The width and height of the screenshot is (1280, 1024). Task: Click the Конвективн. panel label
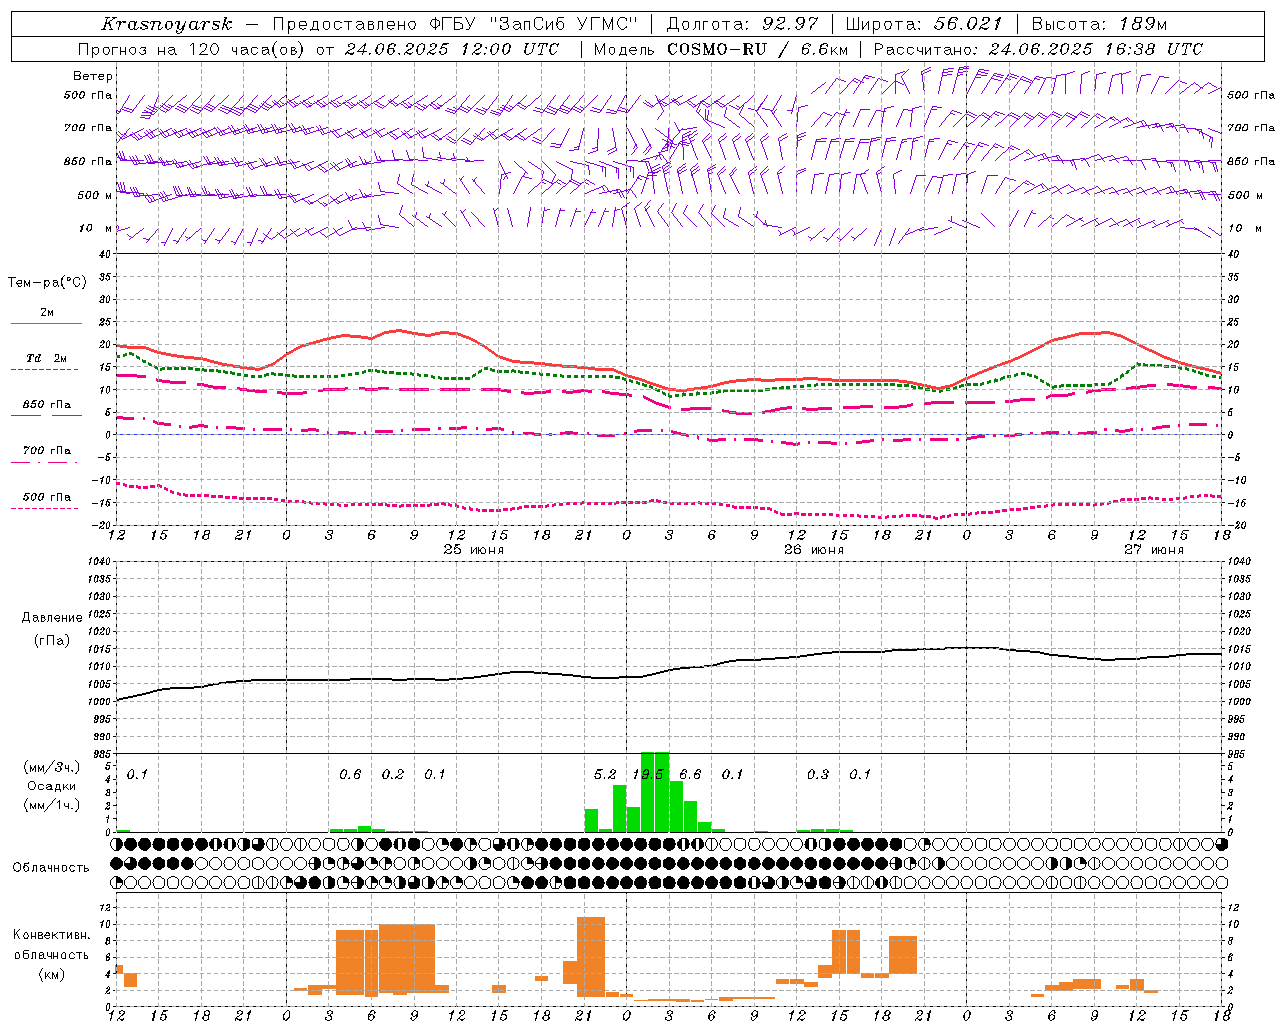pyautogui.click(x=52, y=935)
